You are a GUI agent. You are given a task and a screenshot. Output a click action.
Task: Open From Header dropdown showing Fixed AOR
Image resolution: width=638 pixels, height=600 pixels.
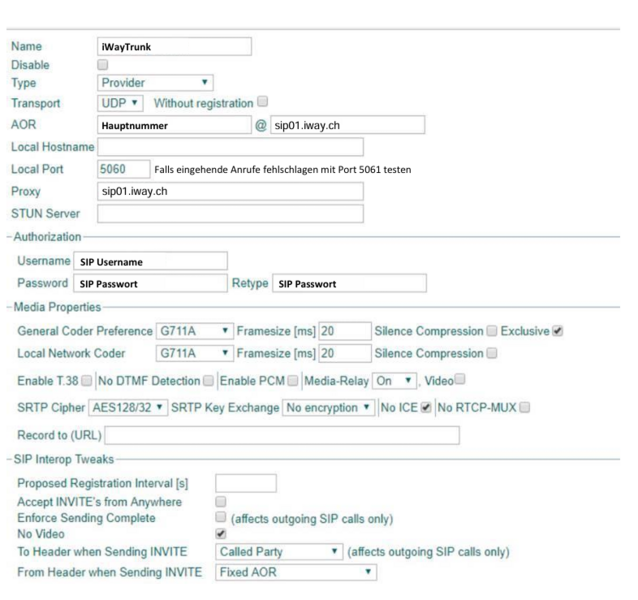[x=296, y=572]
